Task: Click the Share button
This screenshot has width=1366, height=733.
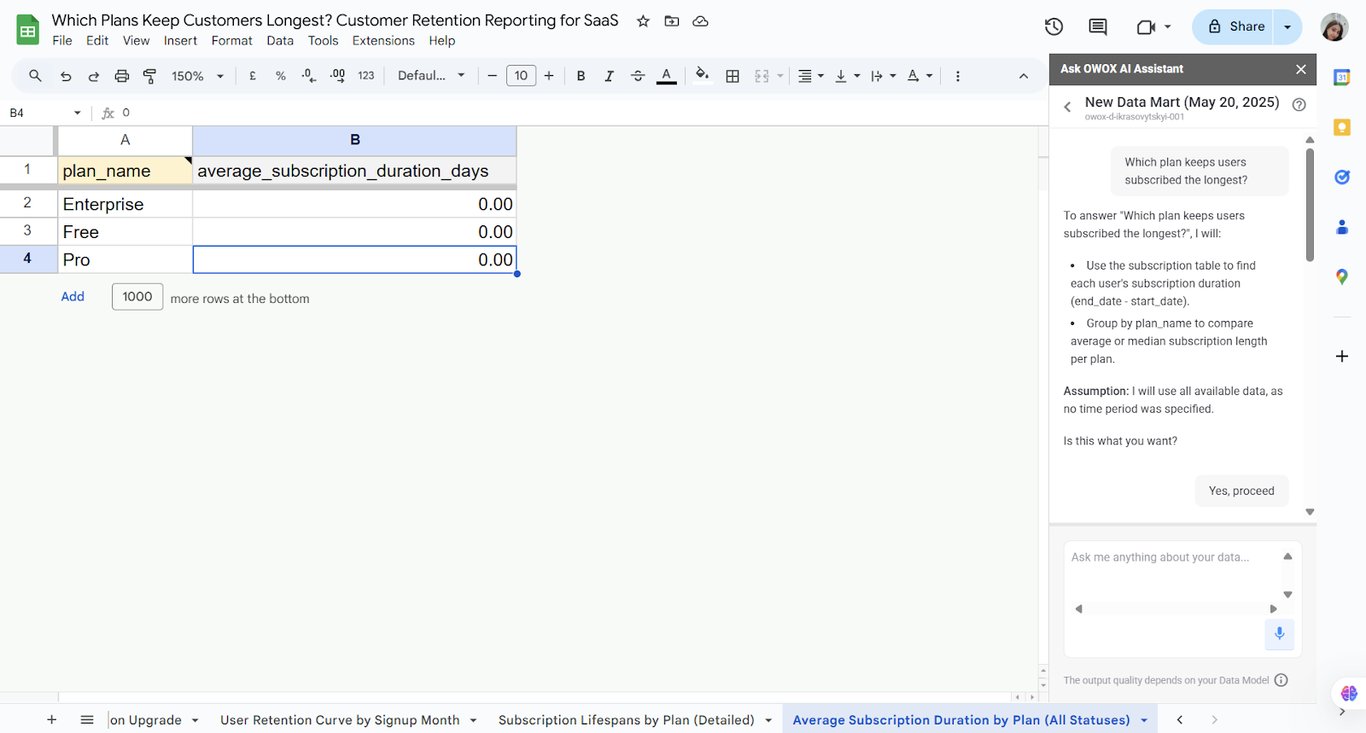Action: click(x=1234, y=27)
